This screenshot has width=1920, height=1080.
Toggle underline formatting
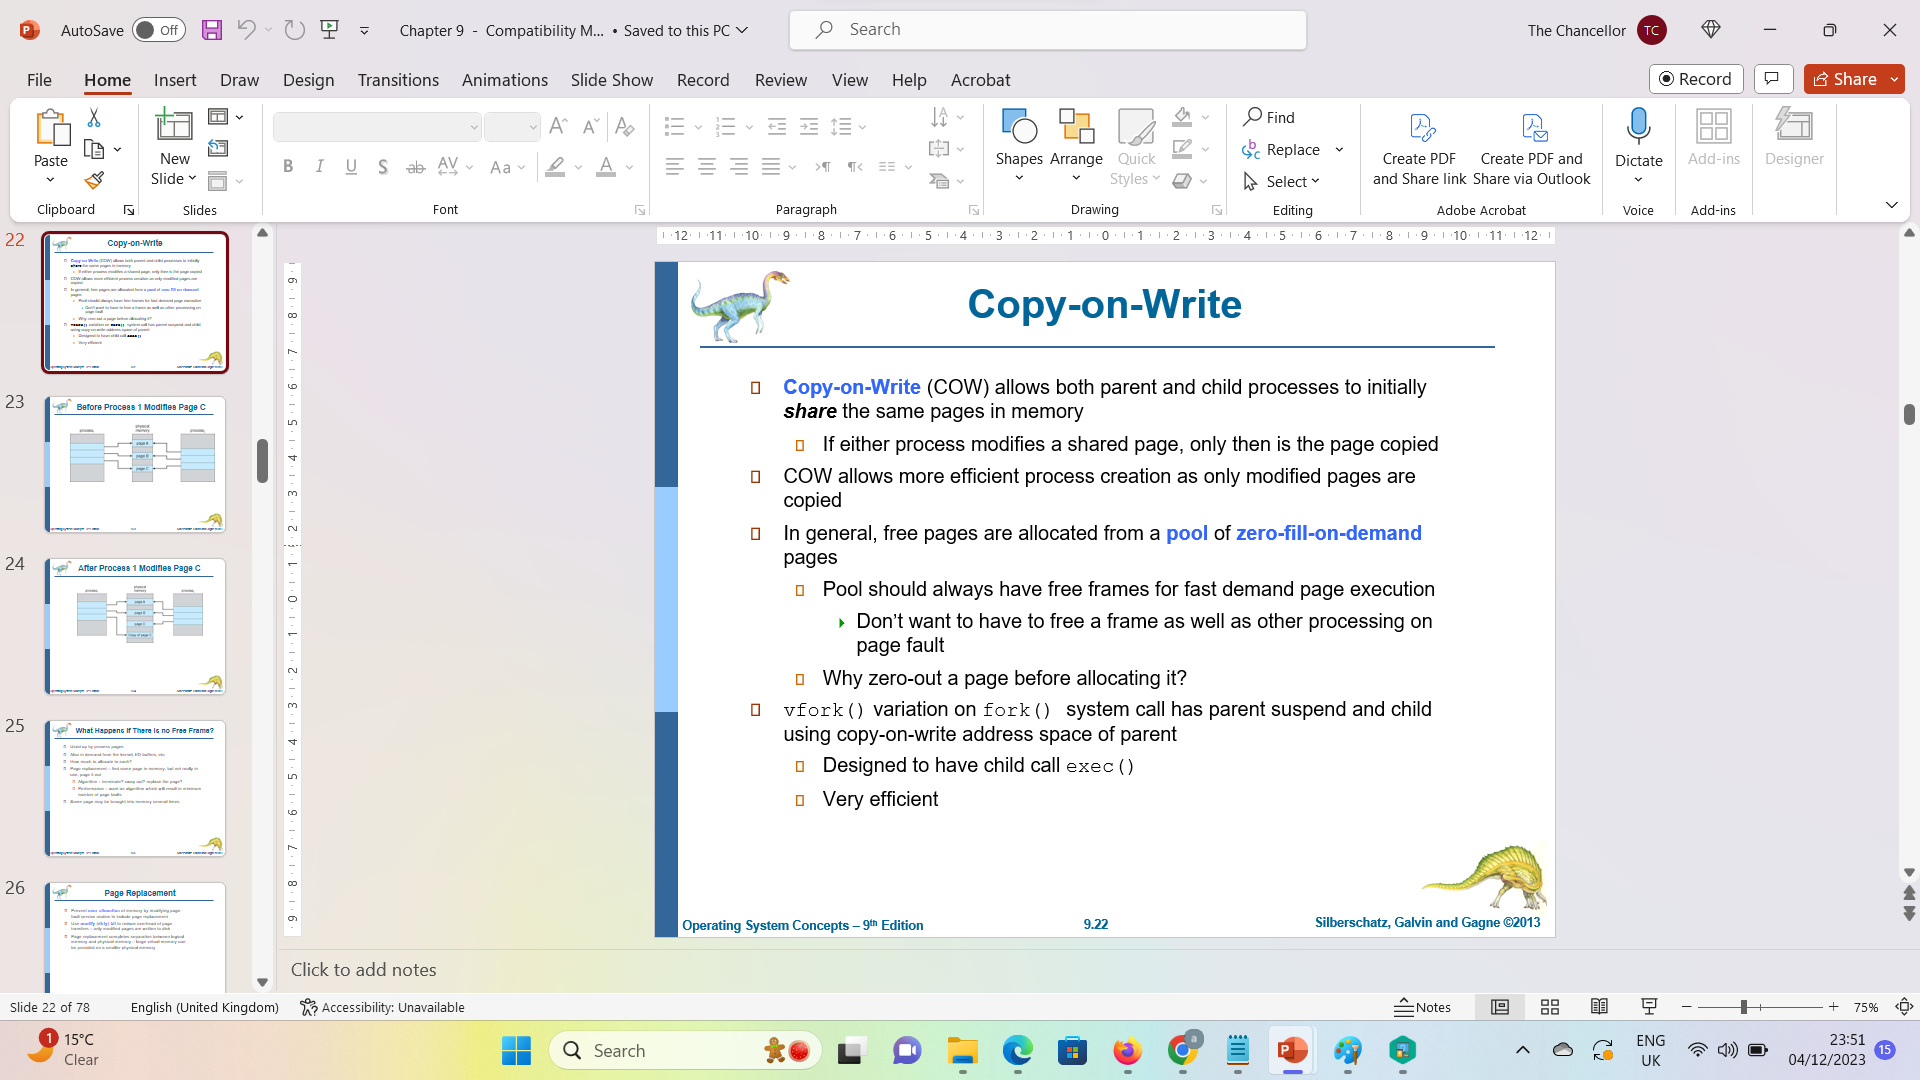(350, 166)
